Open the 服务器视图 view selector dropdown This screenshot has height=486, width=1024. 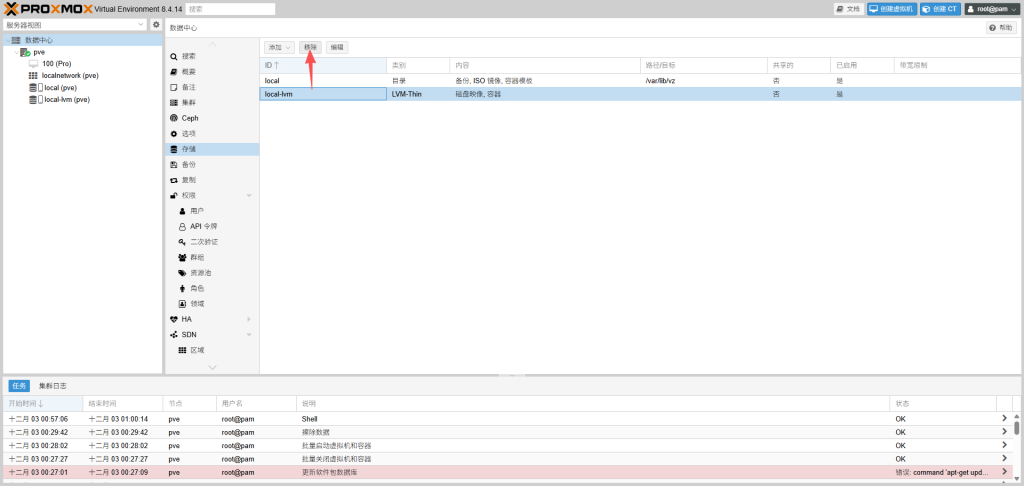[x=75, y=24]
